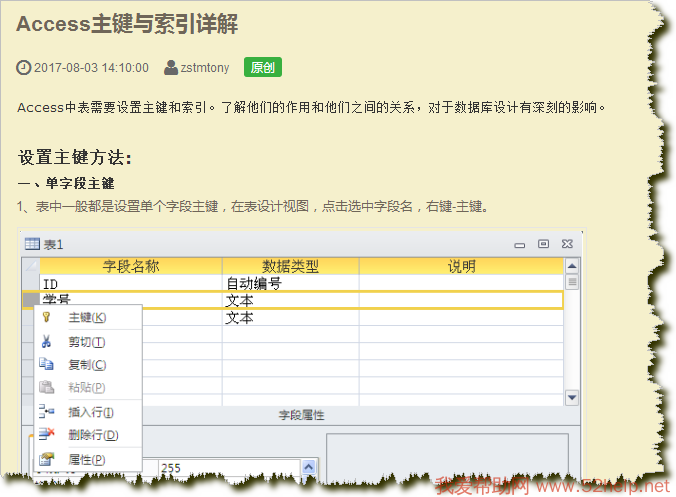Click the 字段名称 column header
Image resolution: width=676 pixels, height=497 pixels.
(131, 266)
